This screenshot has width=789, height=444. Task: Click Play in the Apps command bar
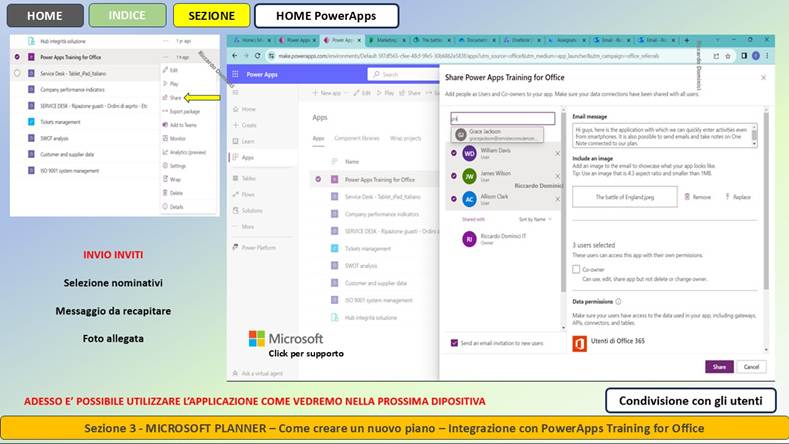point(385,93)
